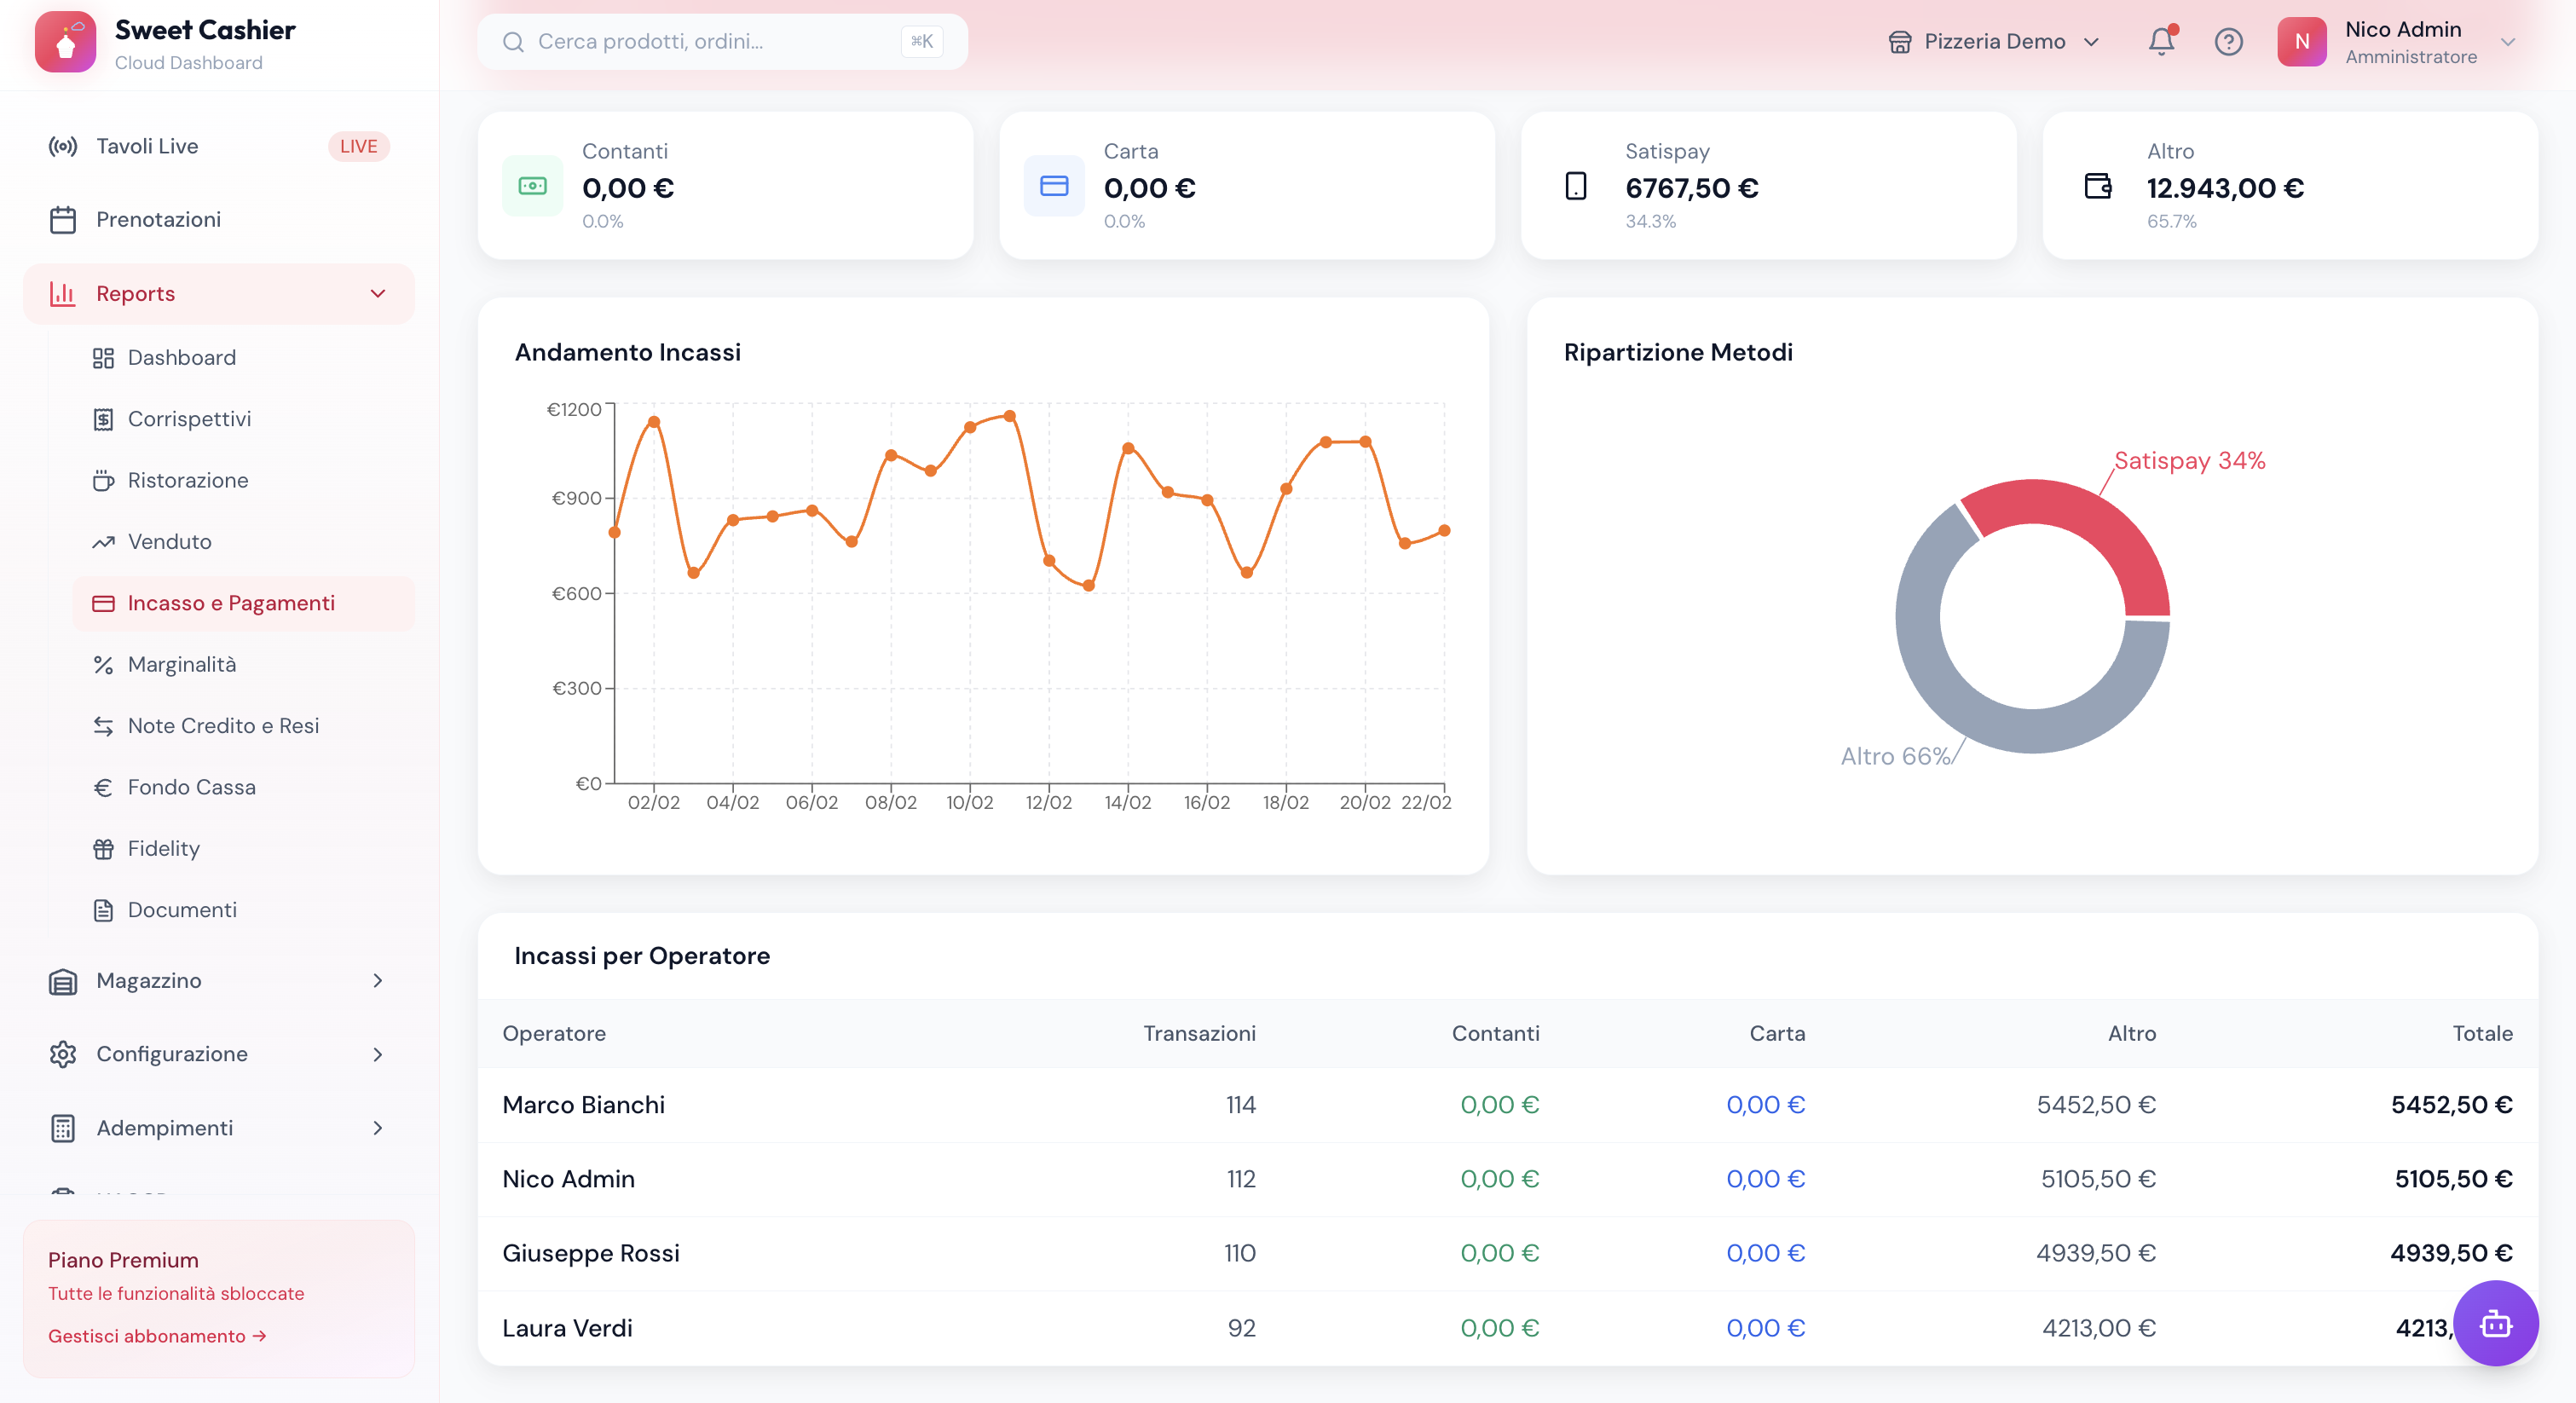2576x1403 pixels.
Task: Click the help question mark icon
Action: [2228, 41]
